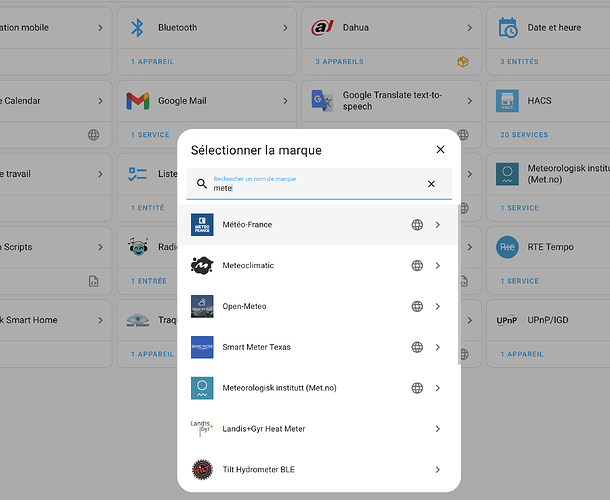Screen dimensions: 610x500
Task: Open Met.no 1 SERVICE link
Action: point(520,208)
